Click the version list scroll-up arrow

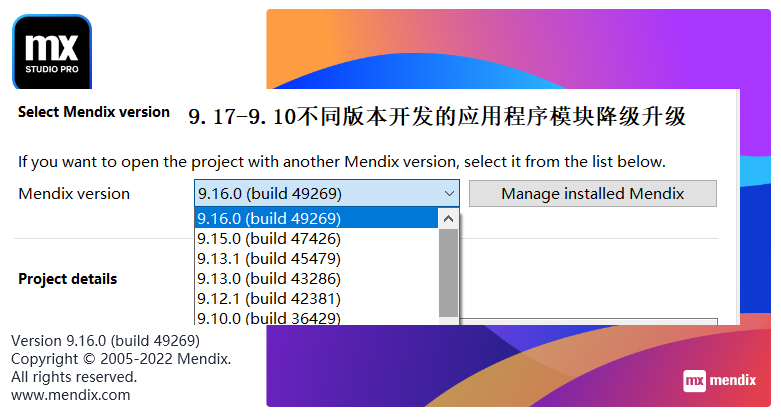pyautogui.click(x=448, y=218)
